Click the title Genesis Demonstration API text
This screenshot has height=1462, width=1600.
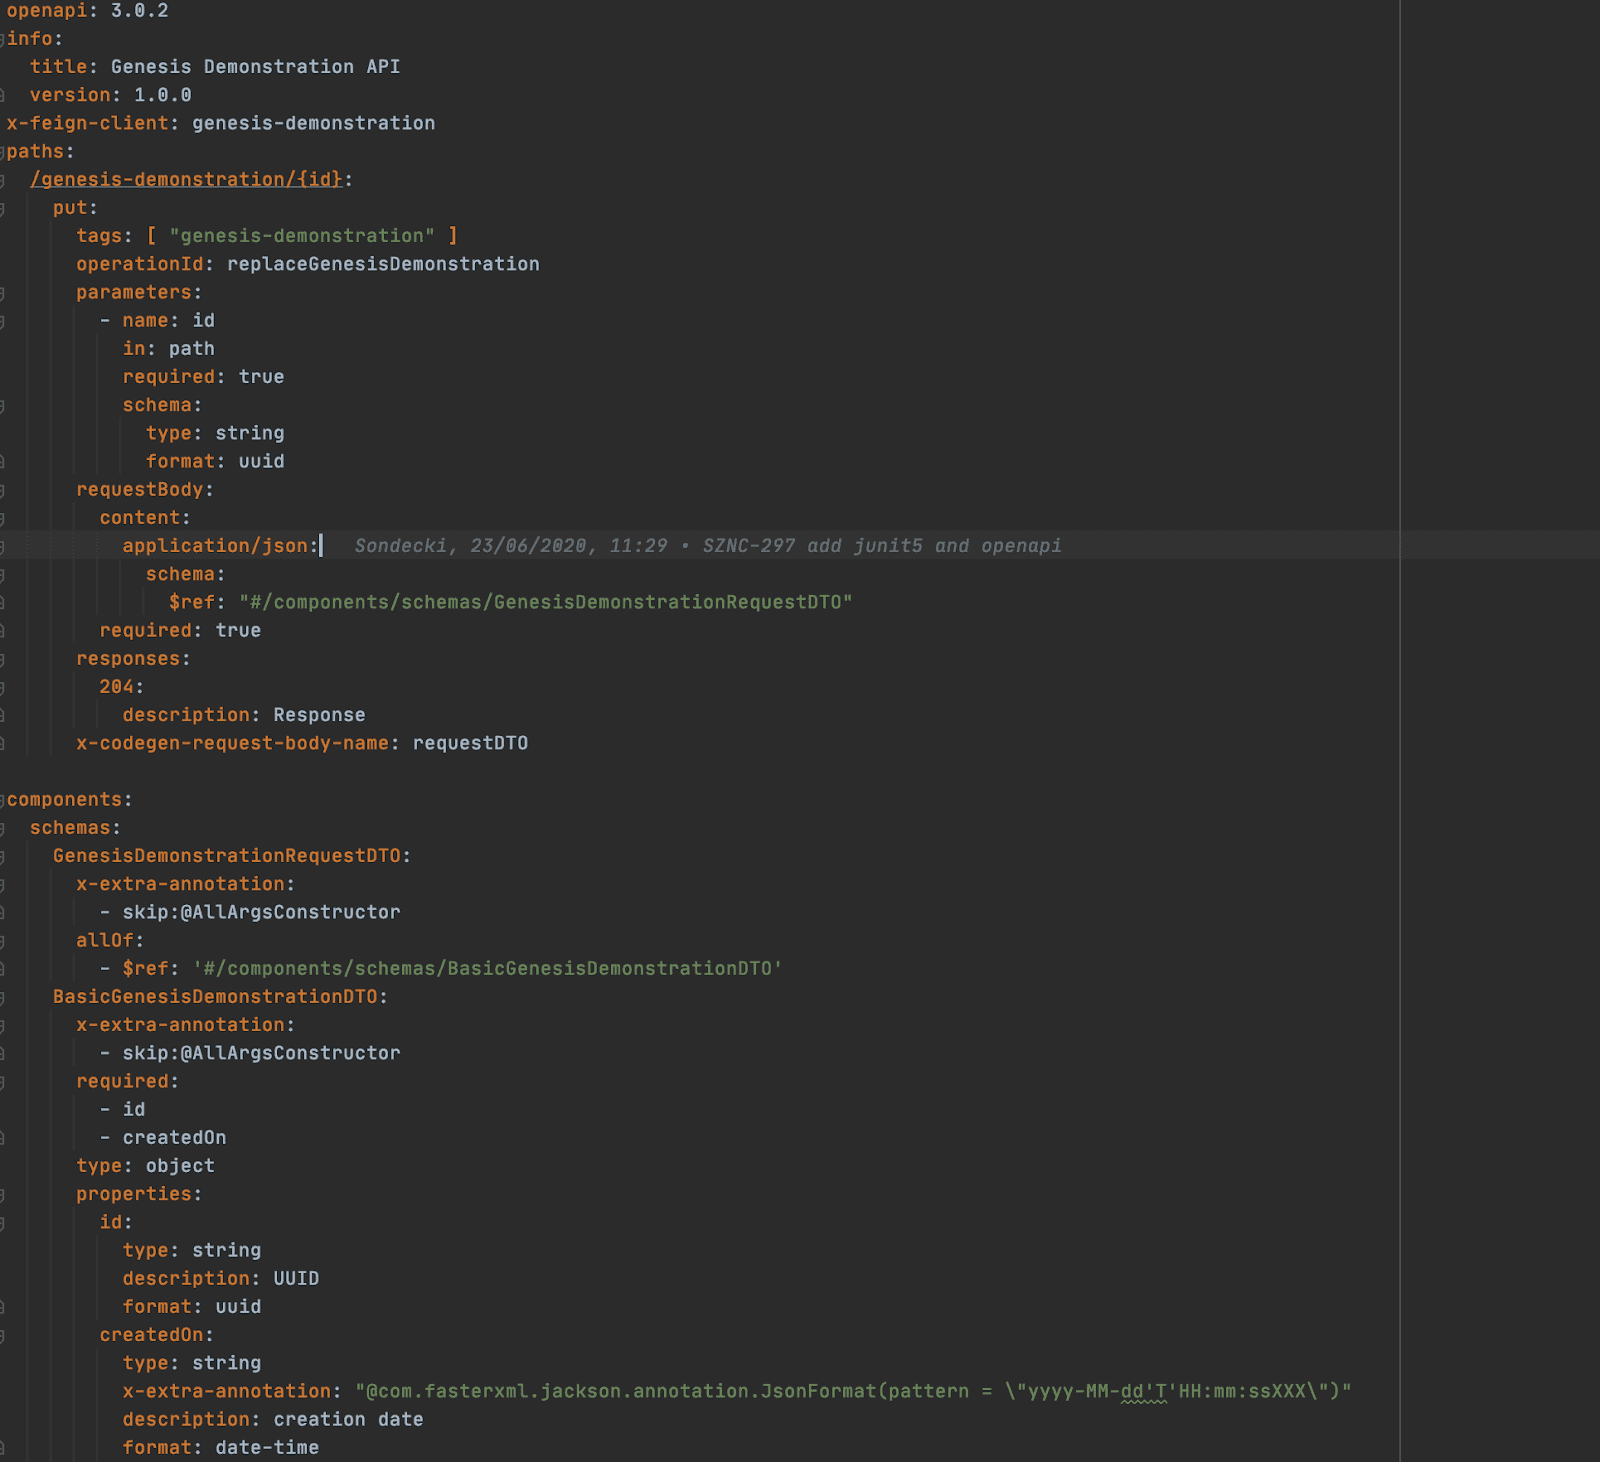(255, 67)
